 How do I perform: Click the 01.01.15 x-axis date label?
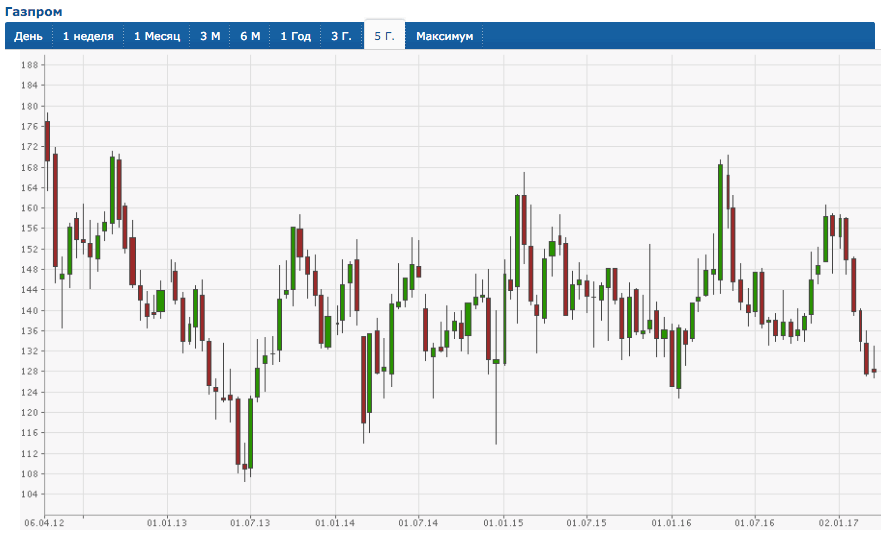(x=503, y=523)
